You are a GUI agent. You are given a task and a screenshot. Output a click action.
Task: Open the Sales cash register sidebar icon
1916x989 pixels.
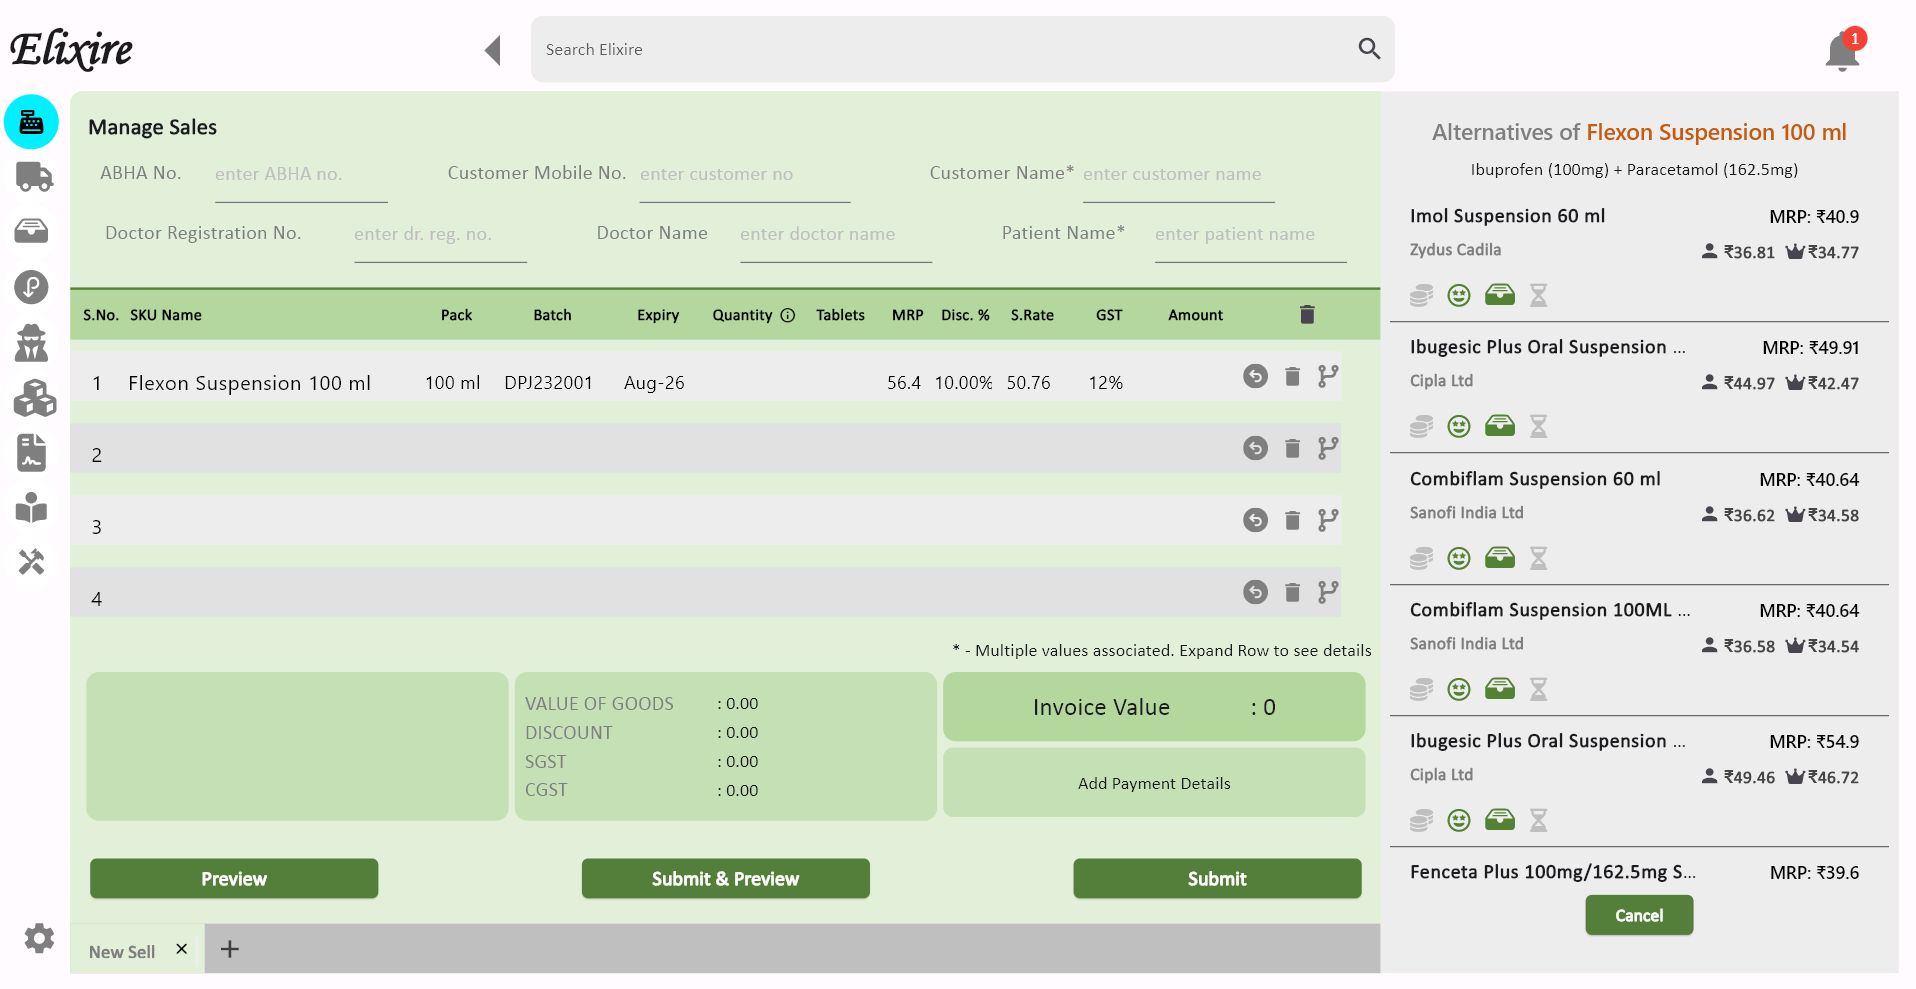[31, 122]
